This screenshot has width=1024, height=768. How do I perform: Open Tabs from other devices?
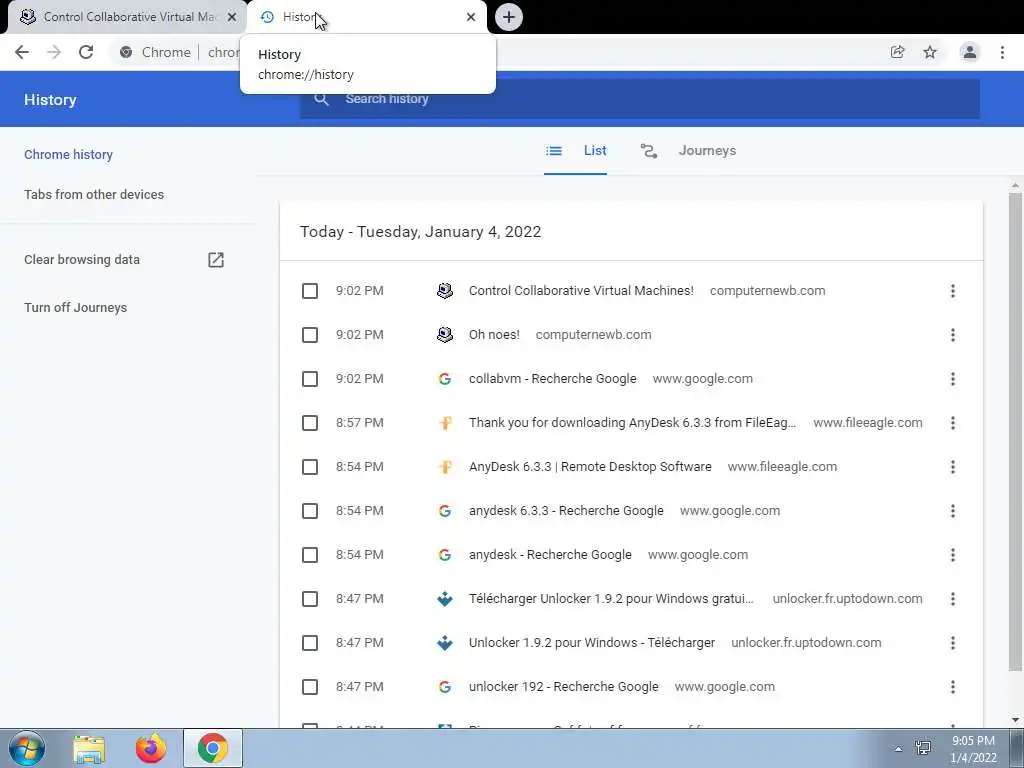pyautogui.click(x=94, y=195)
